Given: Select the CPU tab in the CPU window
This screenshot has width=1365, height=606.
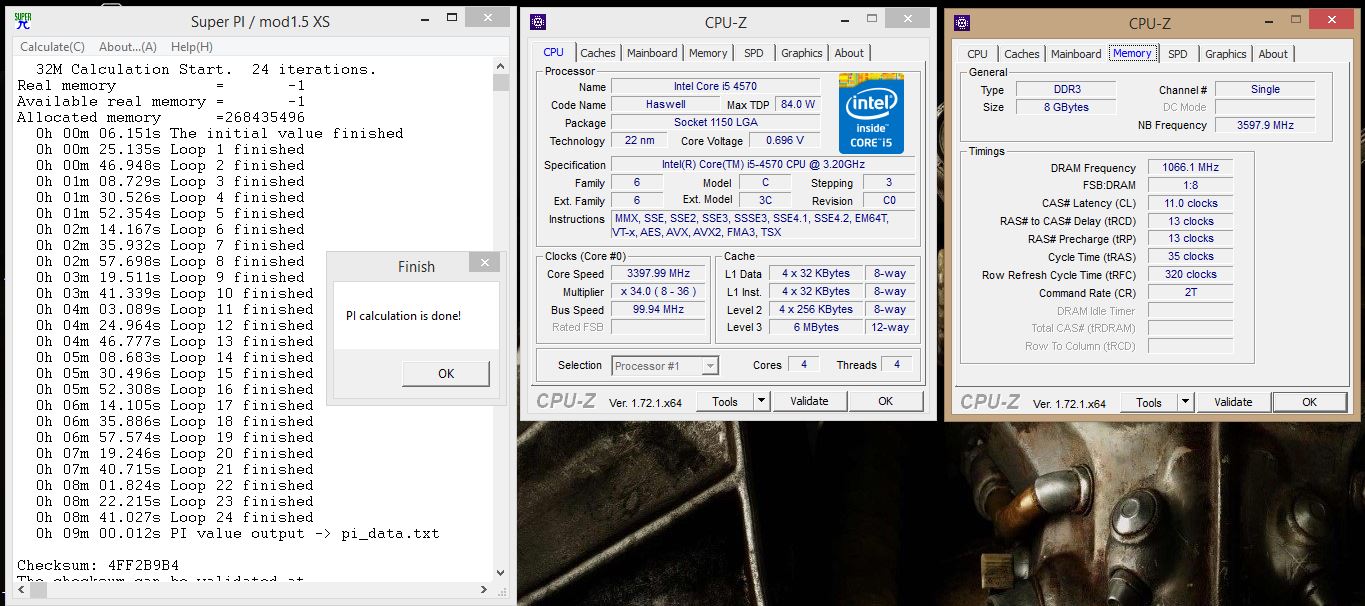Looking at the screenshot, I should (553, 52).
